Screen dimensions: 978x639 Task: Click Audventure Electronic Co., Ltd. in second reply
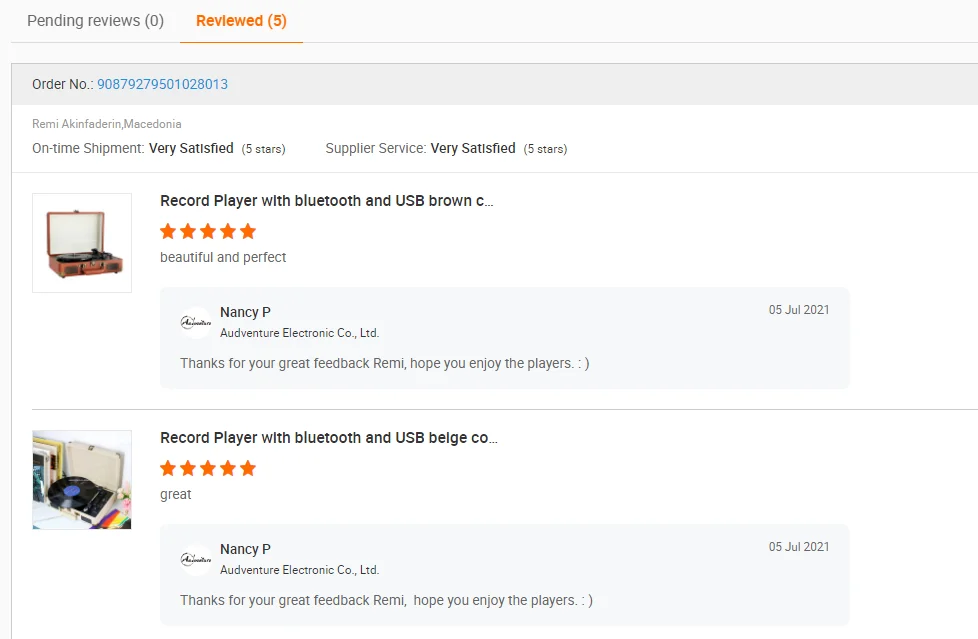299,570
